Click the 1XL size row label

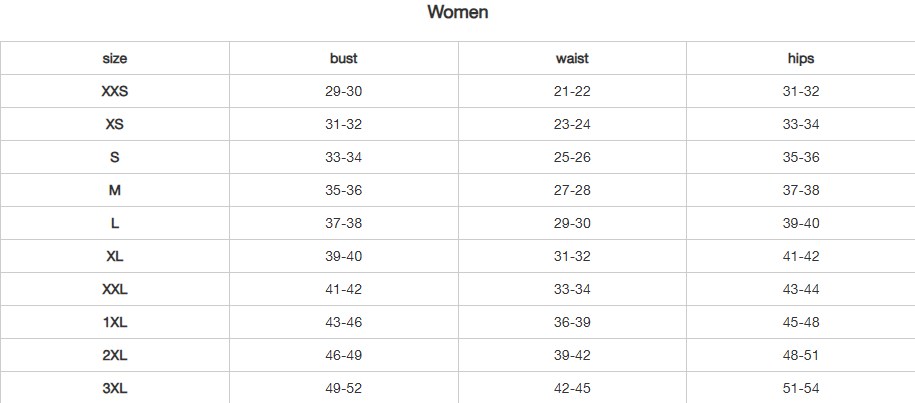click(115, 323)
